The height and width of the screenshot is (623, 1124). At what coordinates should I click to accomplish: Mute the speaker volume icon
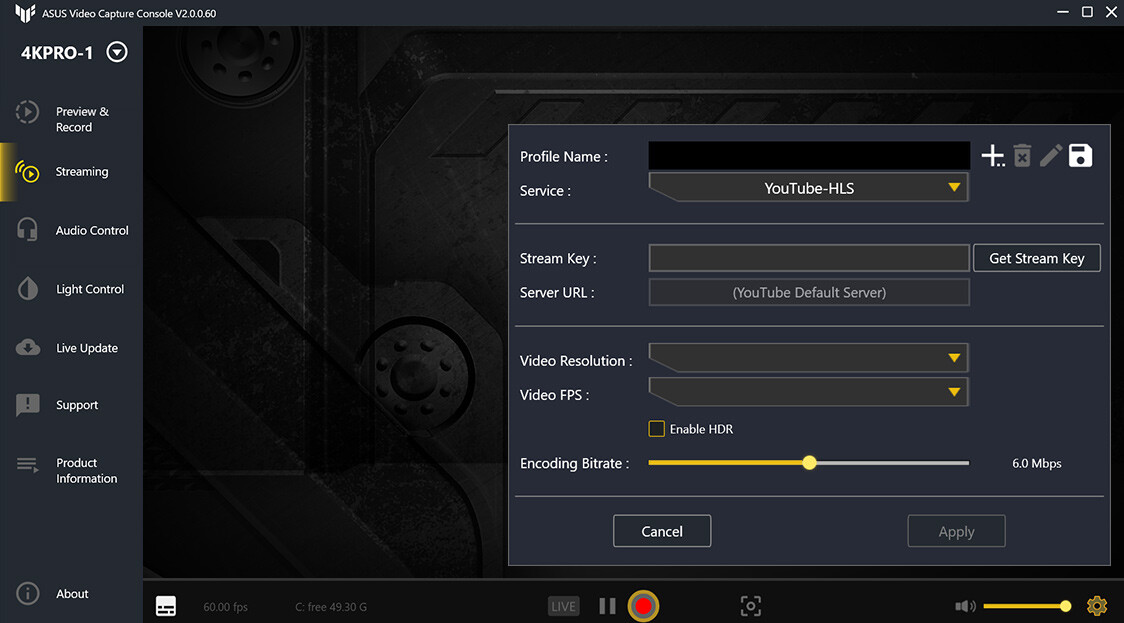click(x=965, y=607)
